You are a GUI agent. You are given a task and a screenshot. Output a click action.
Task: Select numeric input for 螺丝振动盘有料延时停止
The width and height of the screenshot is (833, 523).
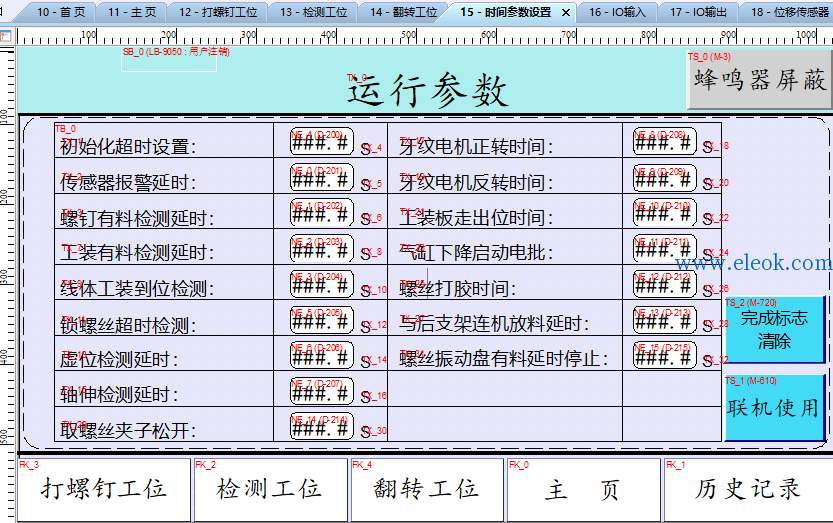665,354
